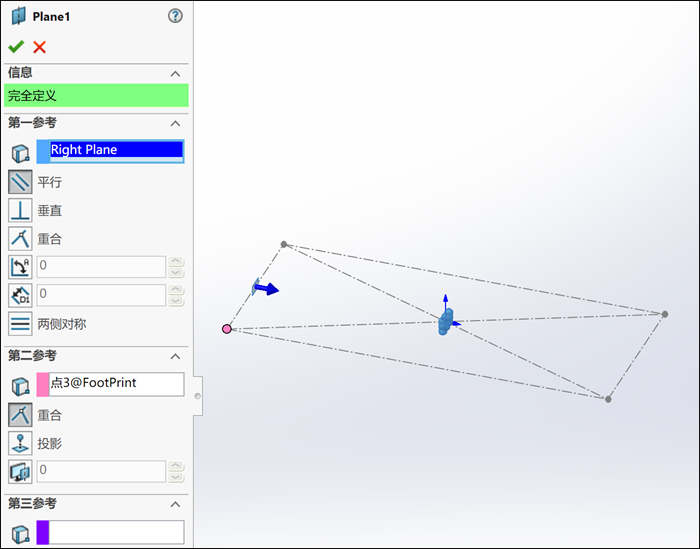Screen dimensions: 700x549
Task: Decrease the offset distance with down arrow
Action: (x=176, y=301)
